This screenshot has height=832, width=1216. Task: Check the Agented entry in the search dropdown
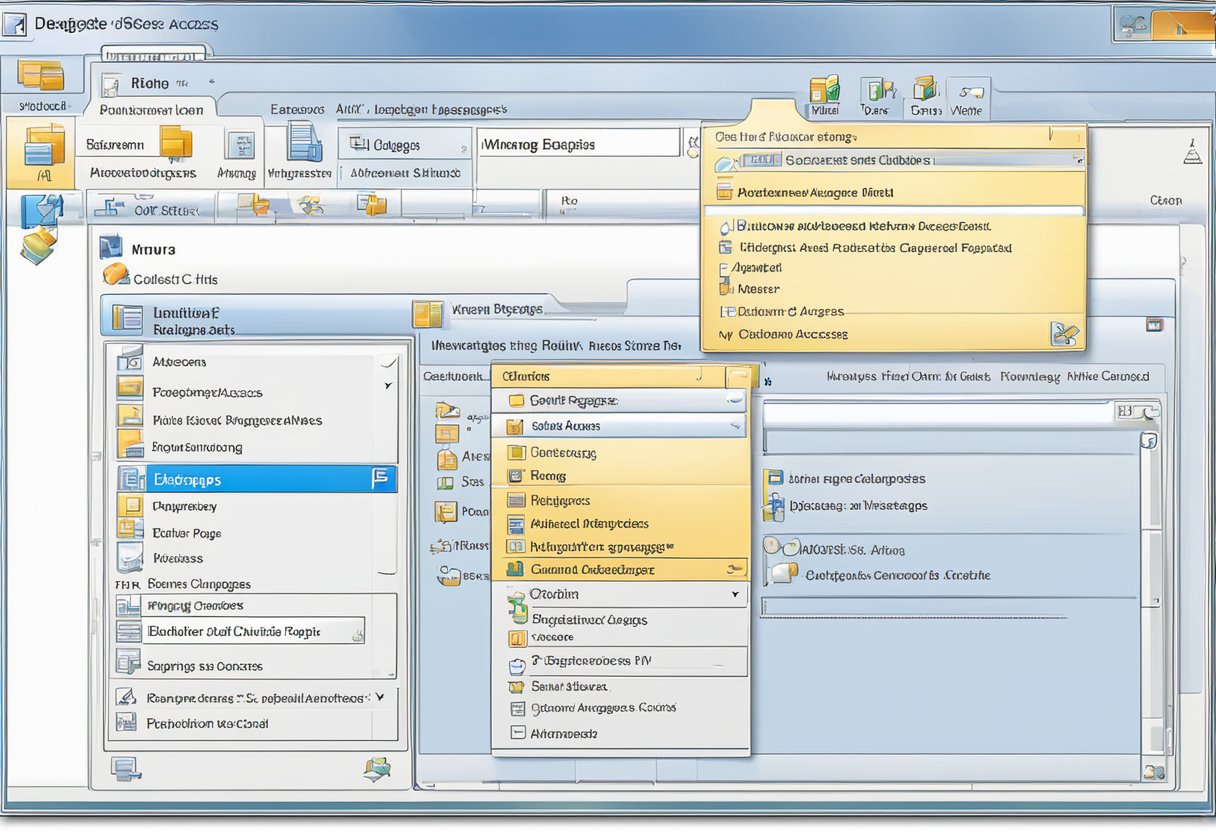[756, 267]
